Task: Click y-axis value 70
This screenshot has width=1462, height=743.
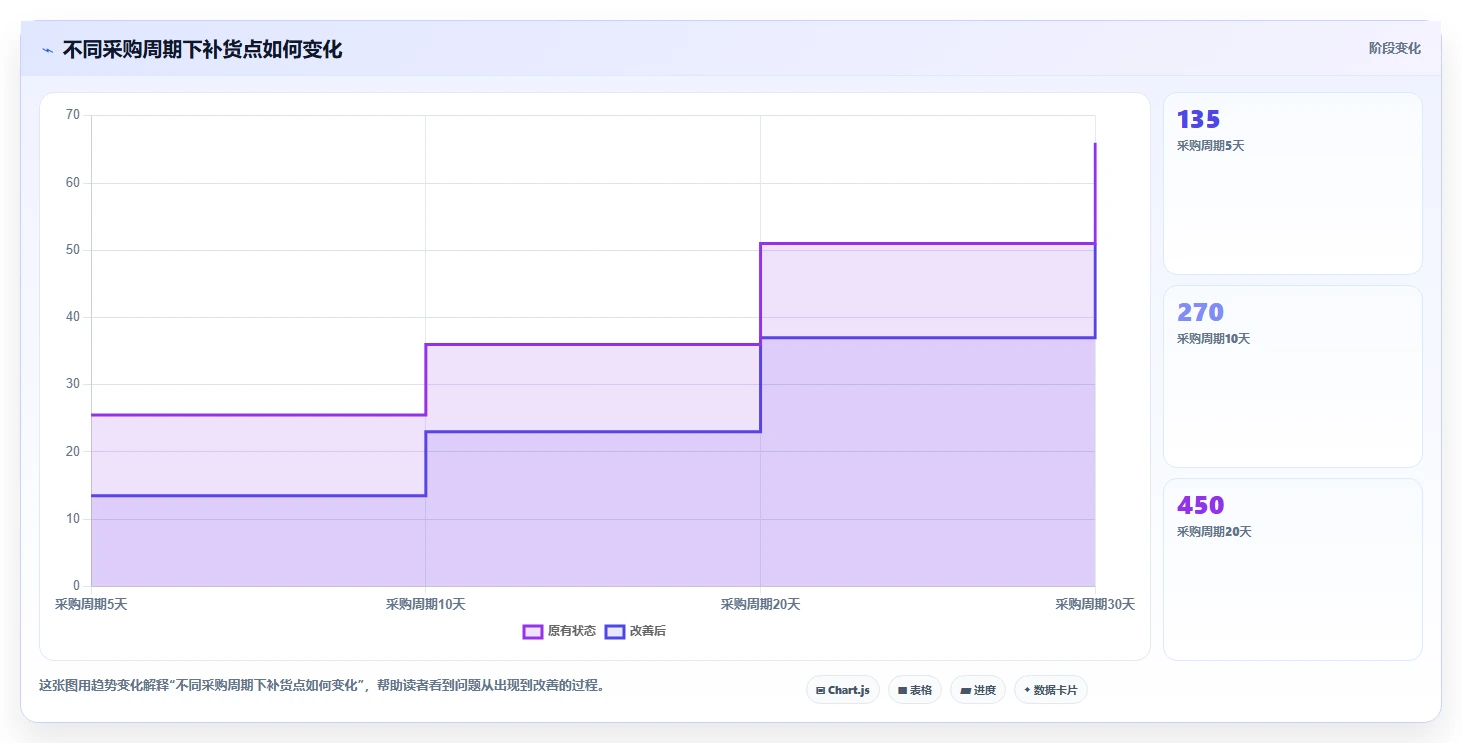Action: (x=72, y=115)
